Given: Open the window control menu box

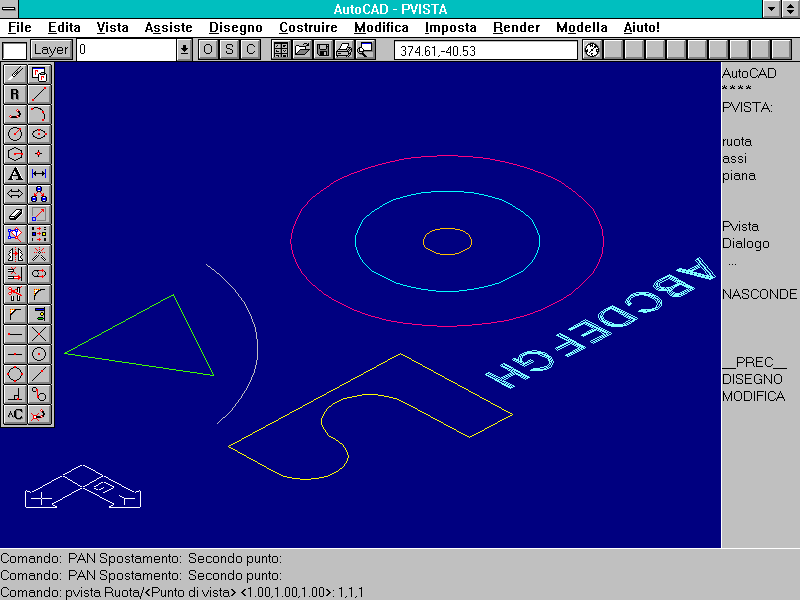Looking at the screenshot, I should coord(9,9).
